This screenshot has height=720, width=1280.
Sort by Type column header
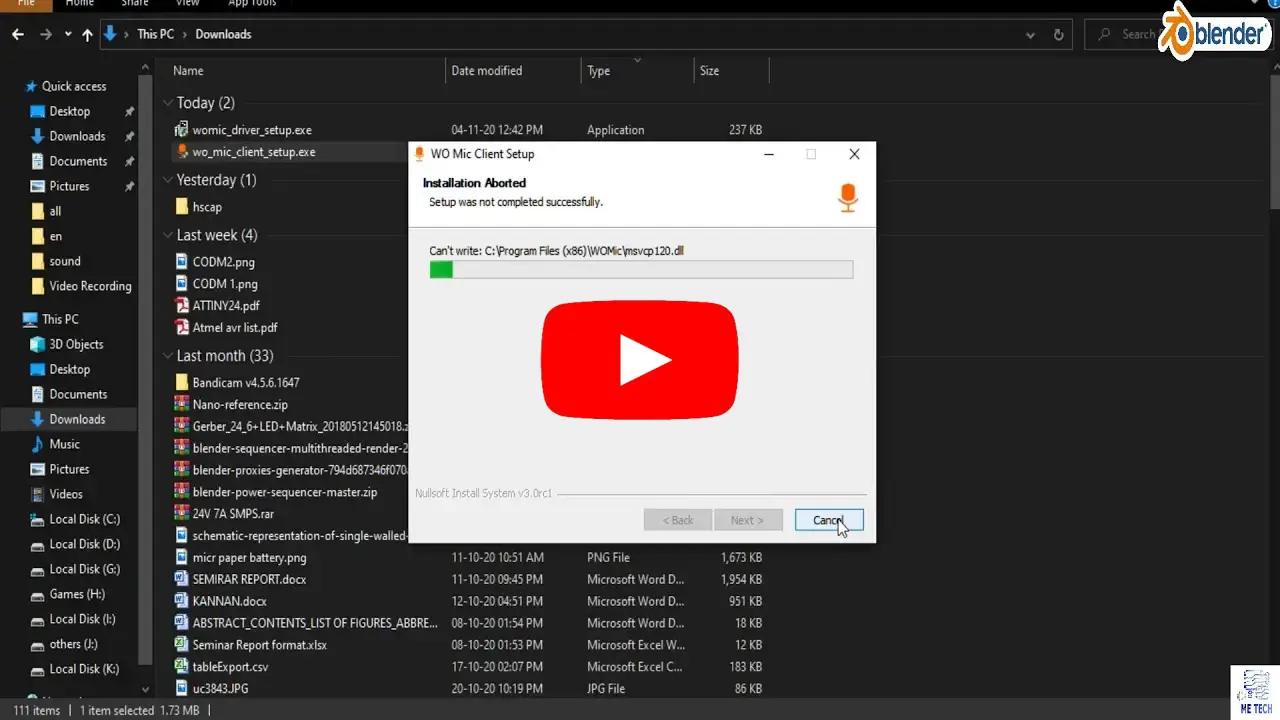coord(599,71)
